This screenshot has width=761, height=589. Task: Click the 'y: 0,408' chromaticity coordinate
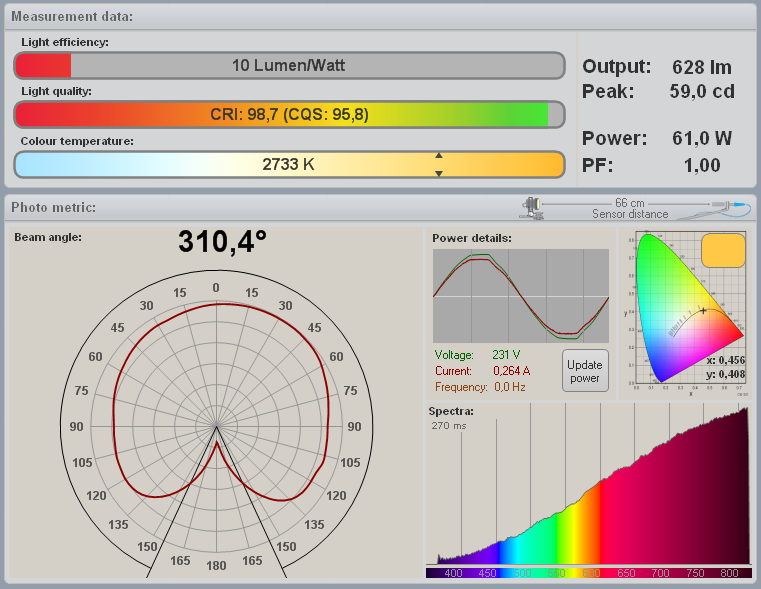725,374
